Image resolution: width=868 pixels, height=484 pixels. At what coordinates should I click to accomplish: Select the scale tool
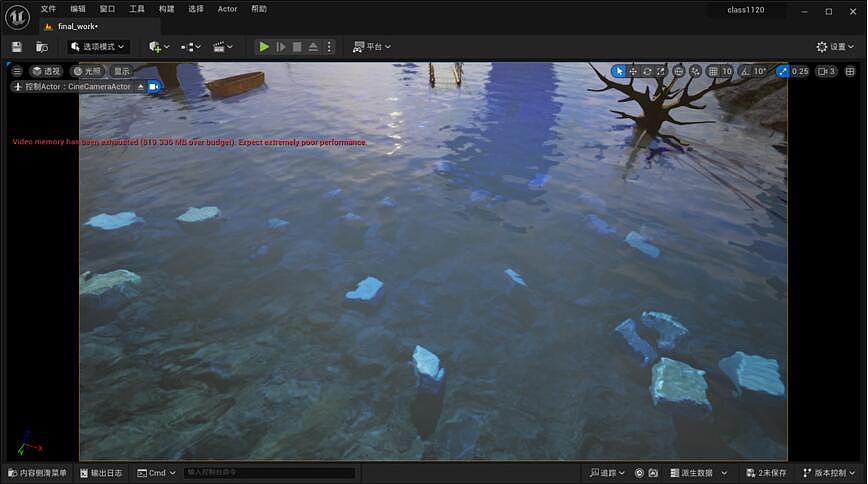660,71
